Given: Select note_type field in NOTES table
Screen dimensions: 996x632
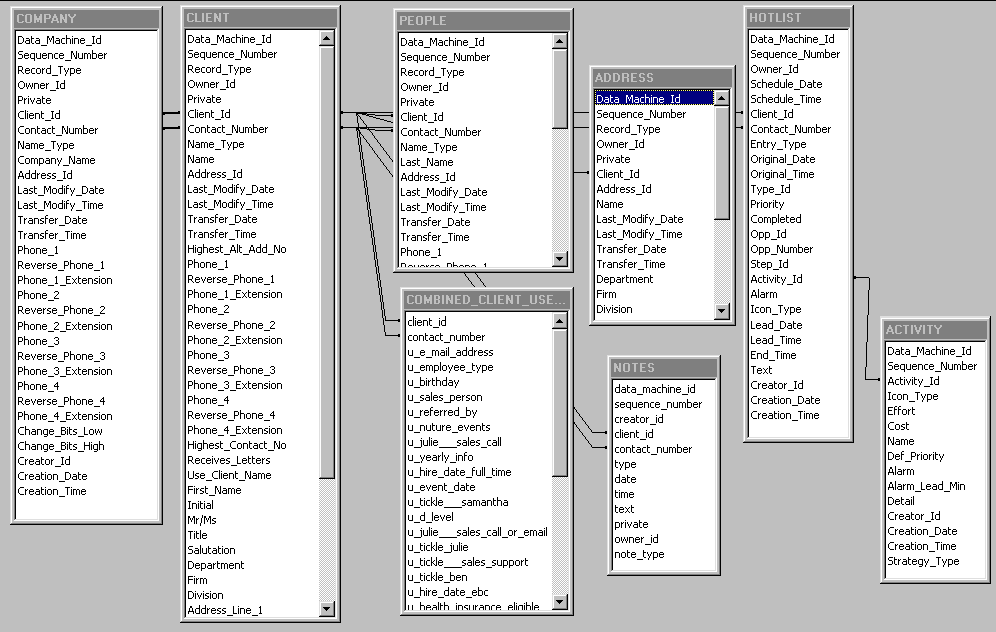Looking at the screenshot, I should [638, 554].
